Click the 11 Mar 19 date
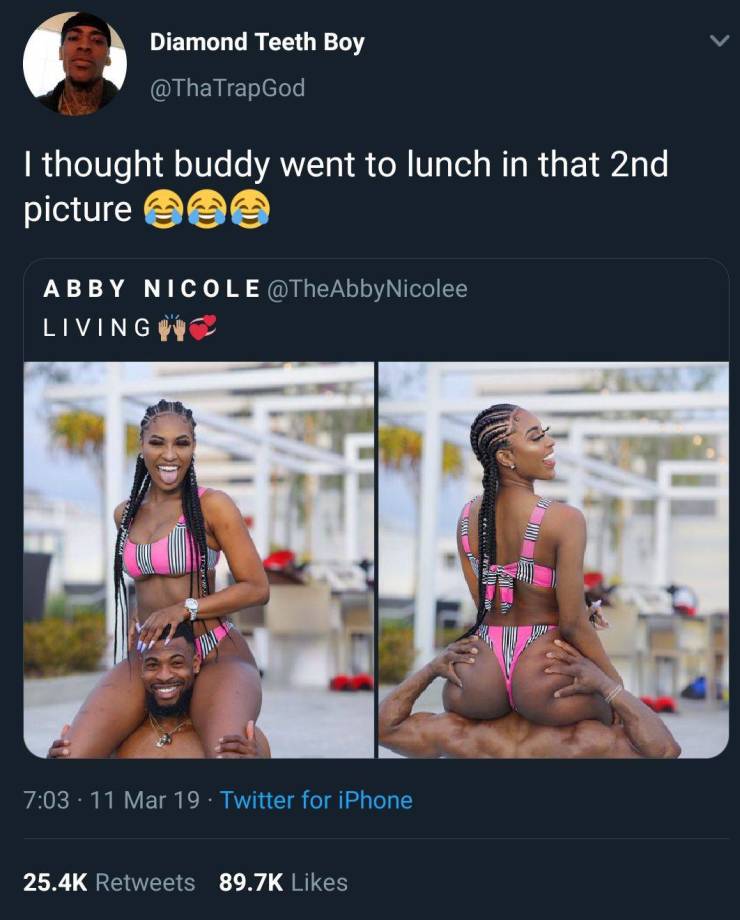 tap(145, 800)
